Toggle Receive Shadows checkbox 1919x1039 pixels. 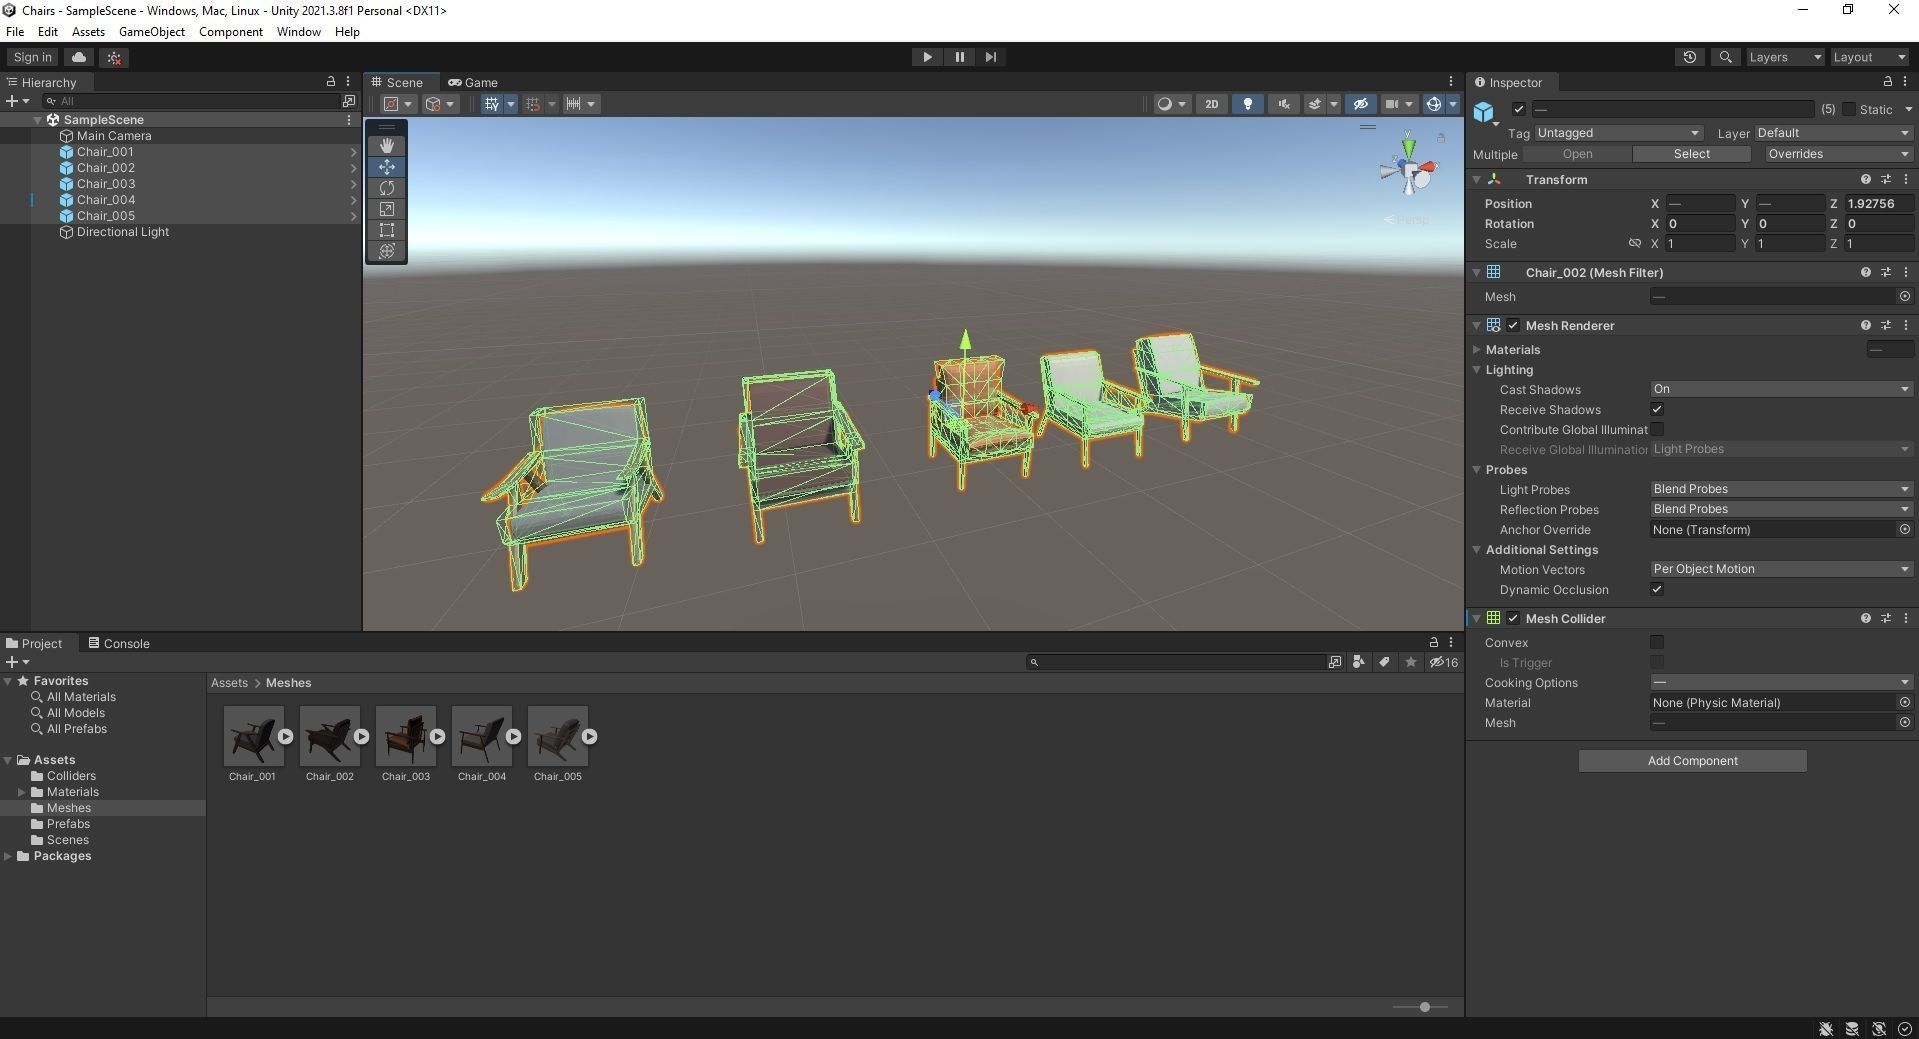pyautogui.click(x=1657, y=410)
